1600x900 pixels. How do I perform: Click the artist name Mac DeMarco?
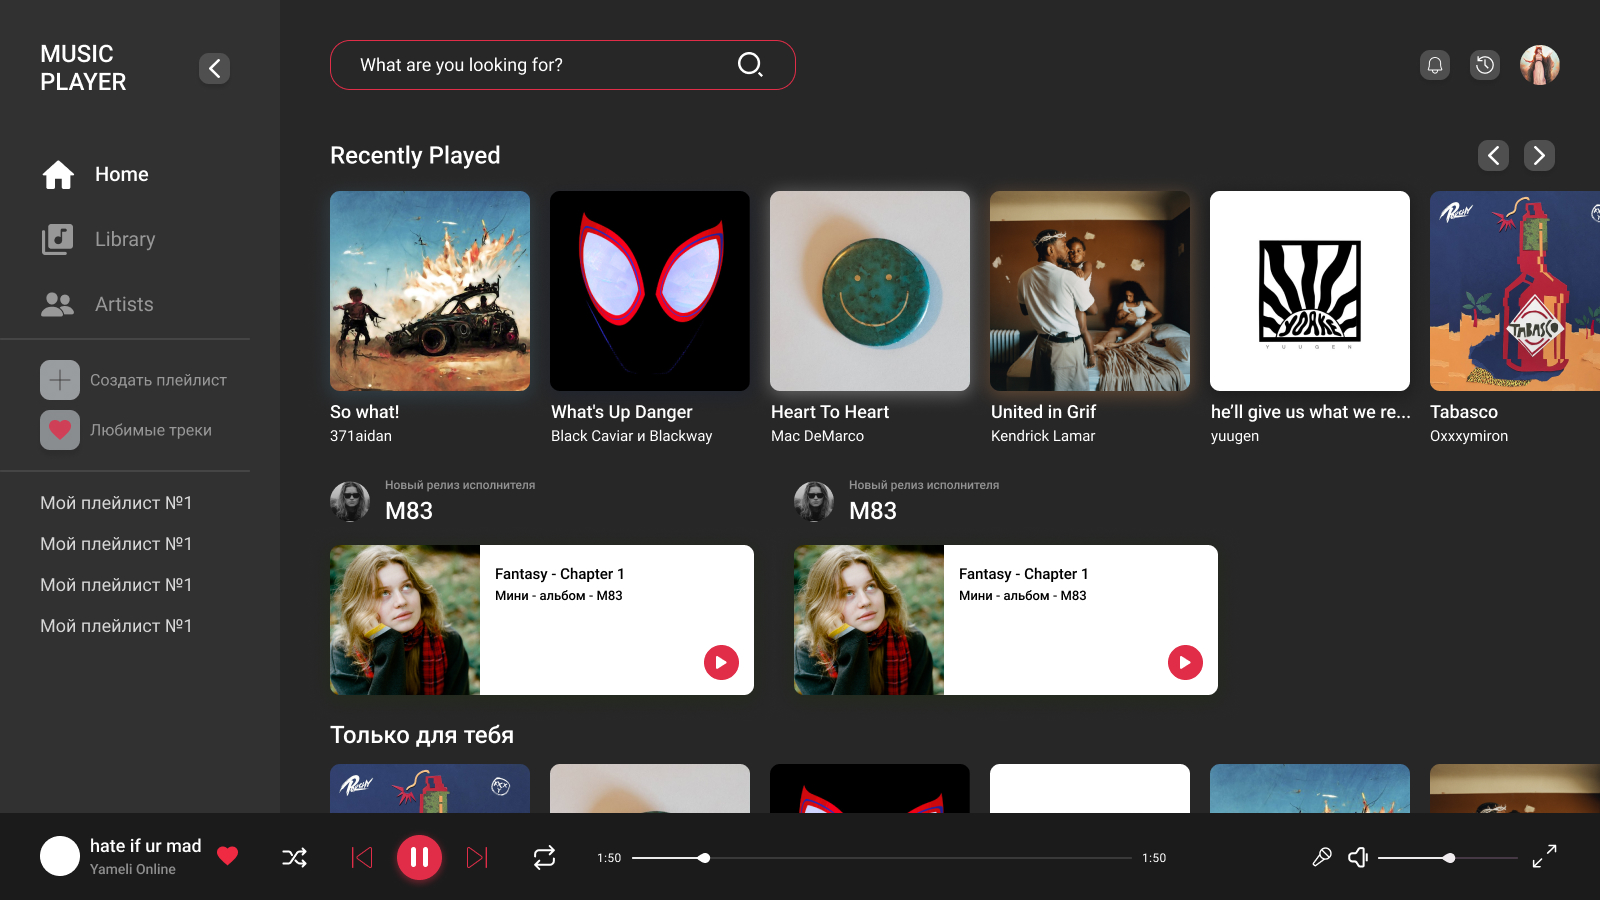point(817,436)
